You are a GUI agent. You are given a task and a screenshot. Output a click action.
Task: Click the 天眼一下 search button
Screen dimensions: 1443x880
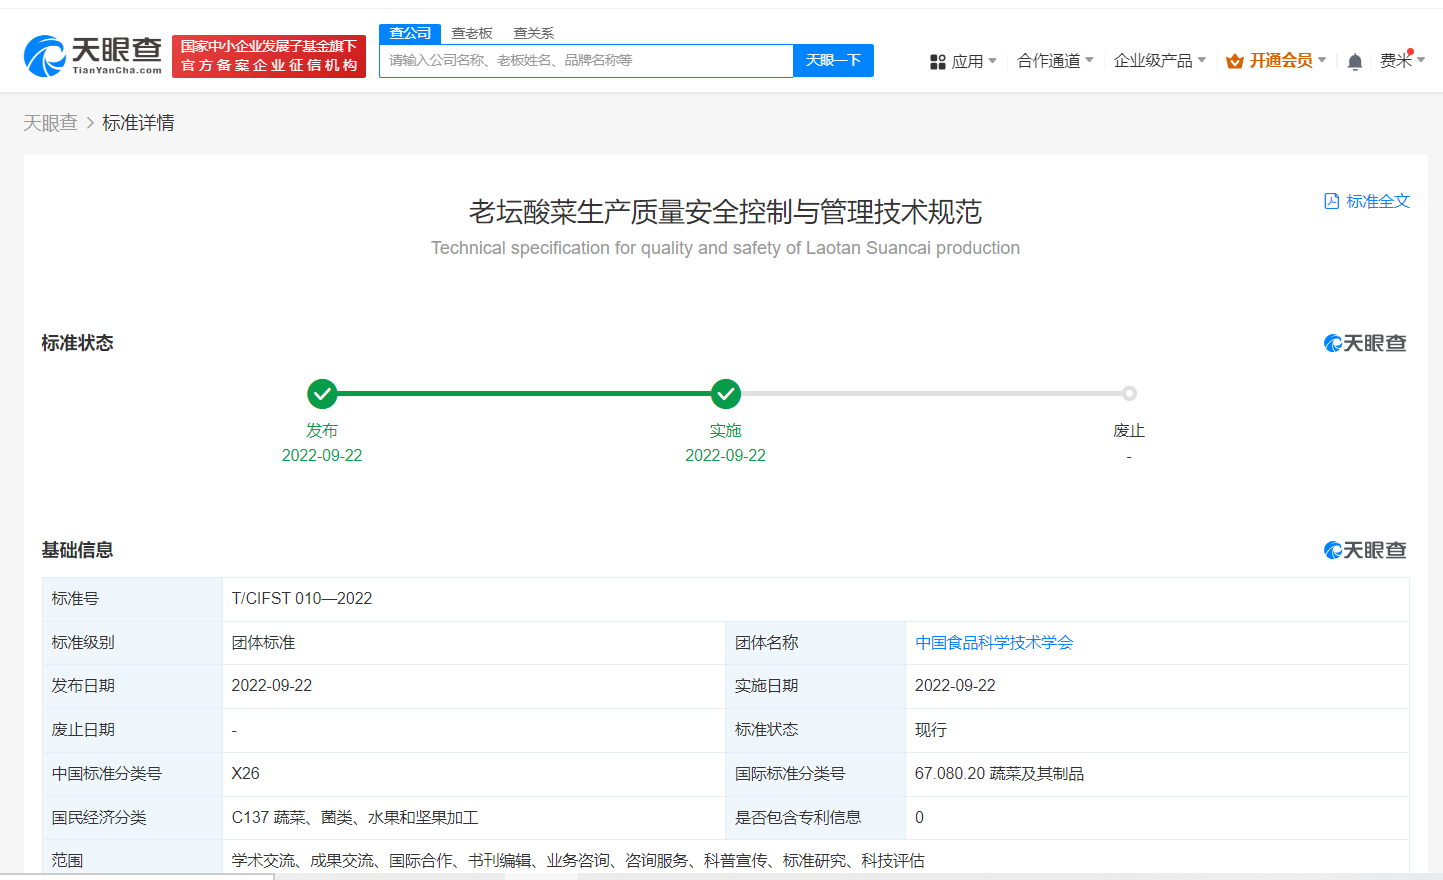tap(833, 60)
